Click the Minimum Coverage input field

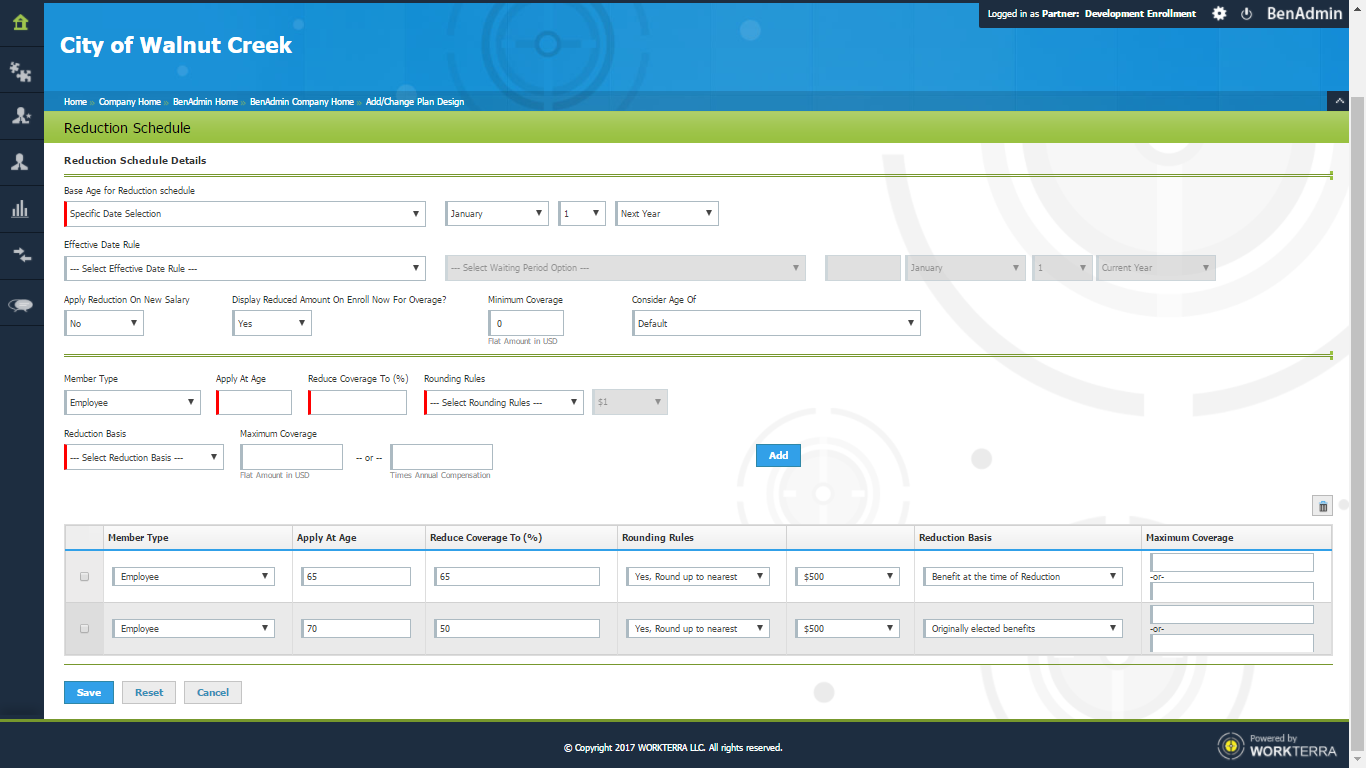(x=526, y=323)
